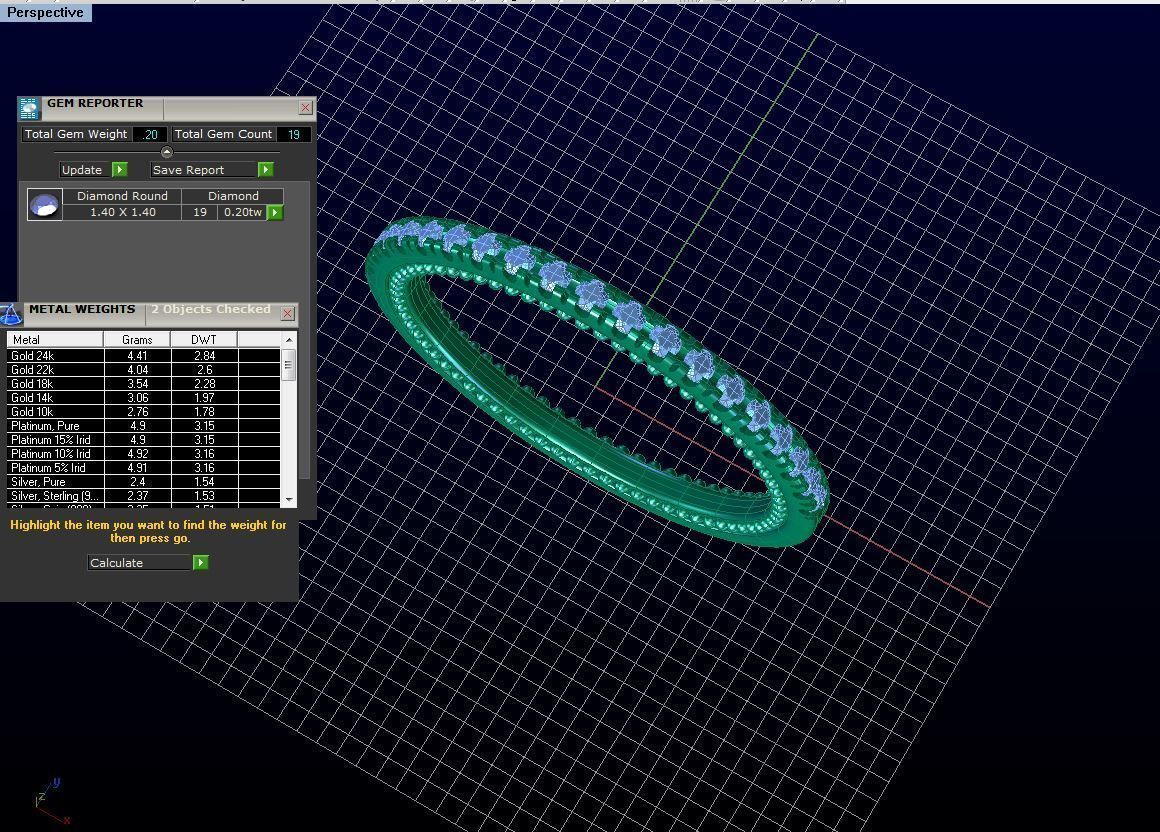Click the round diamond gem thumbnail
1160x832 pixels.
[x=44, y=204]
